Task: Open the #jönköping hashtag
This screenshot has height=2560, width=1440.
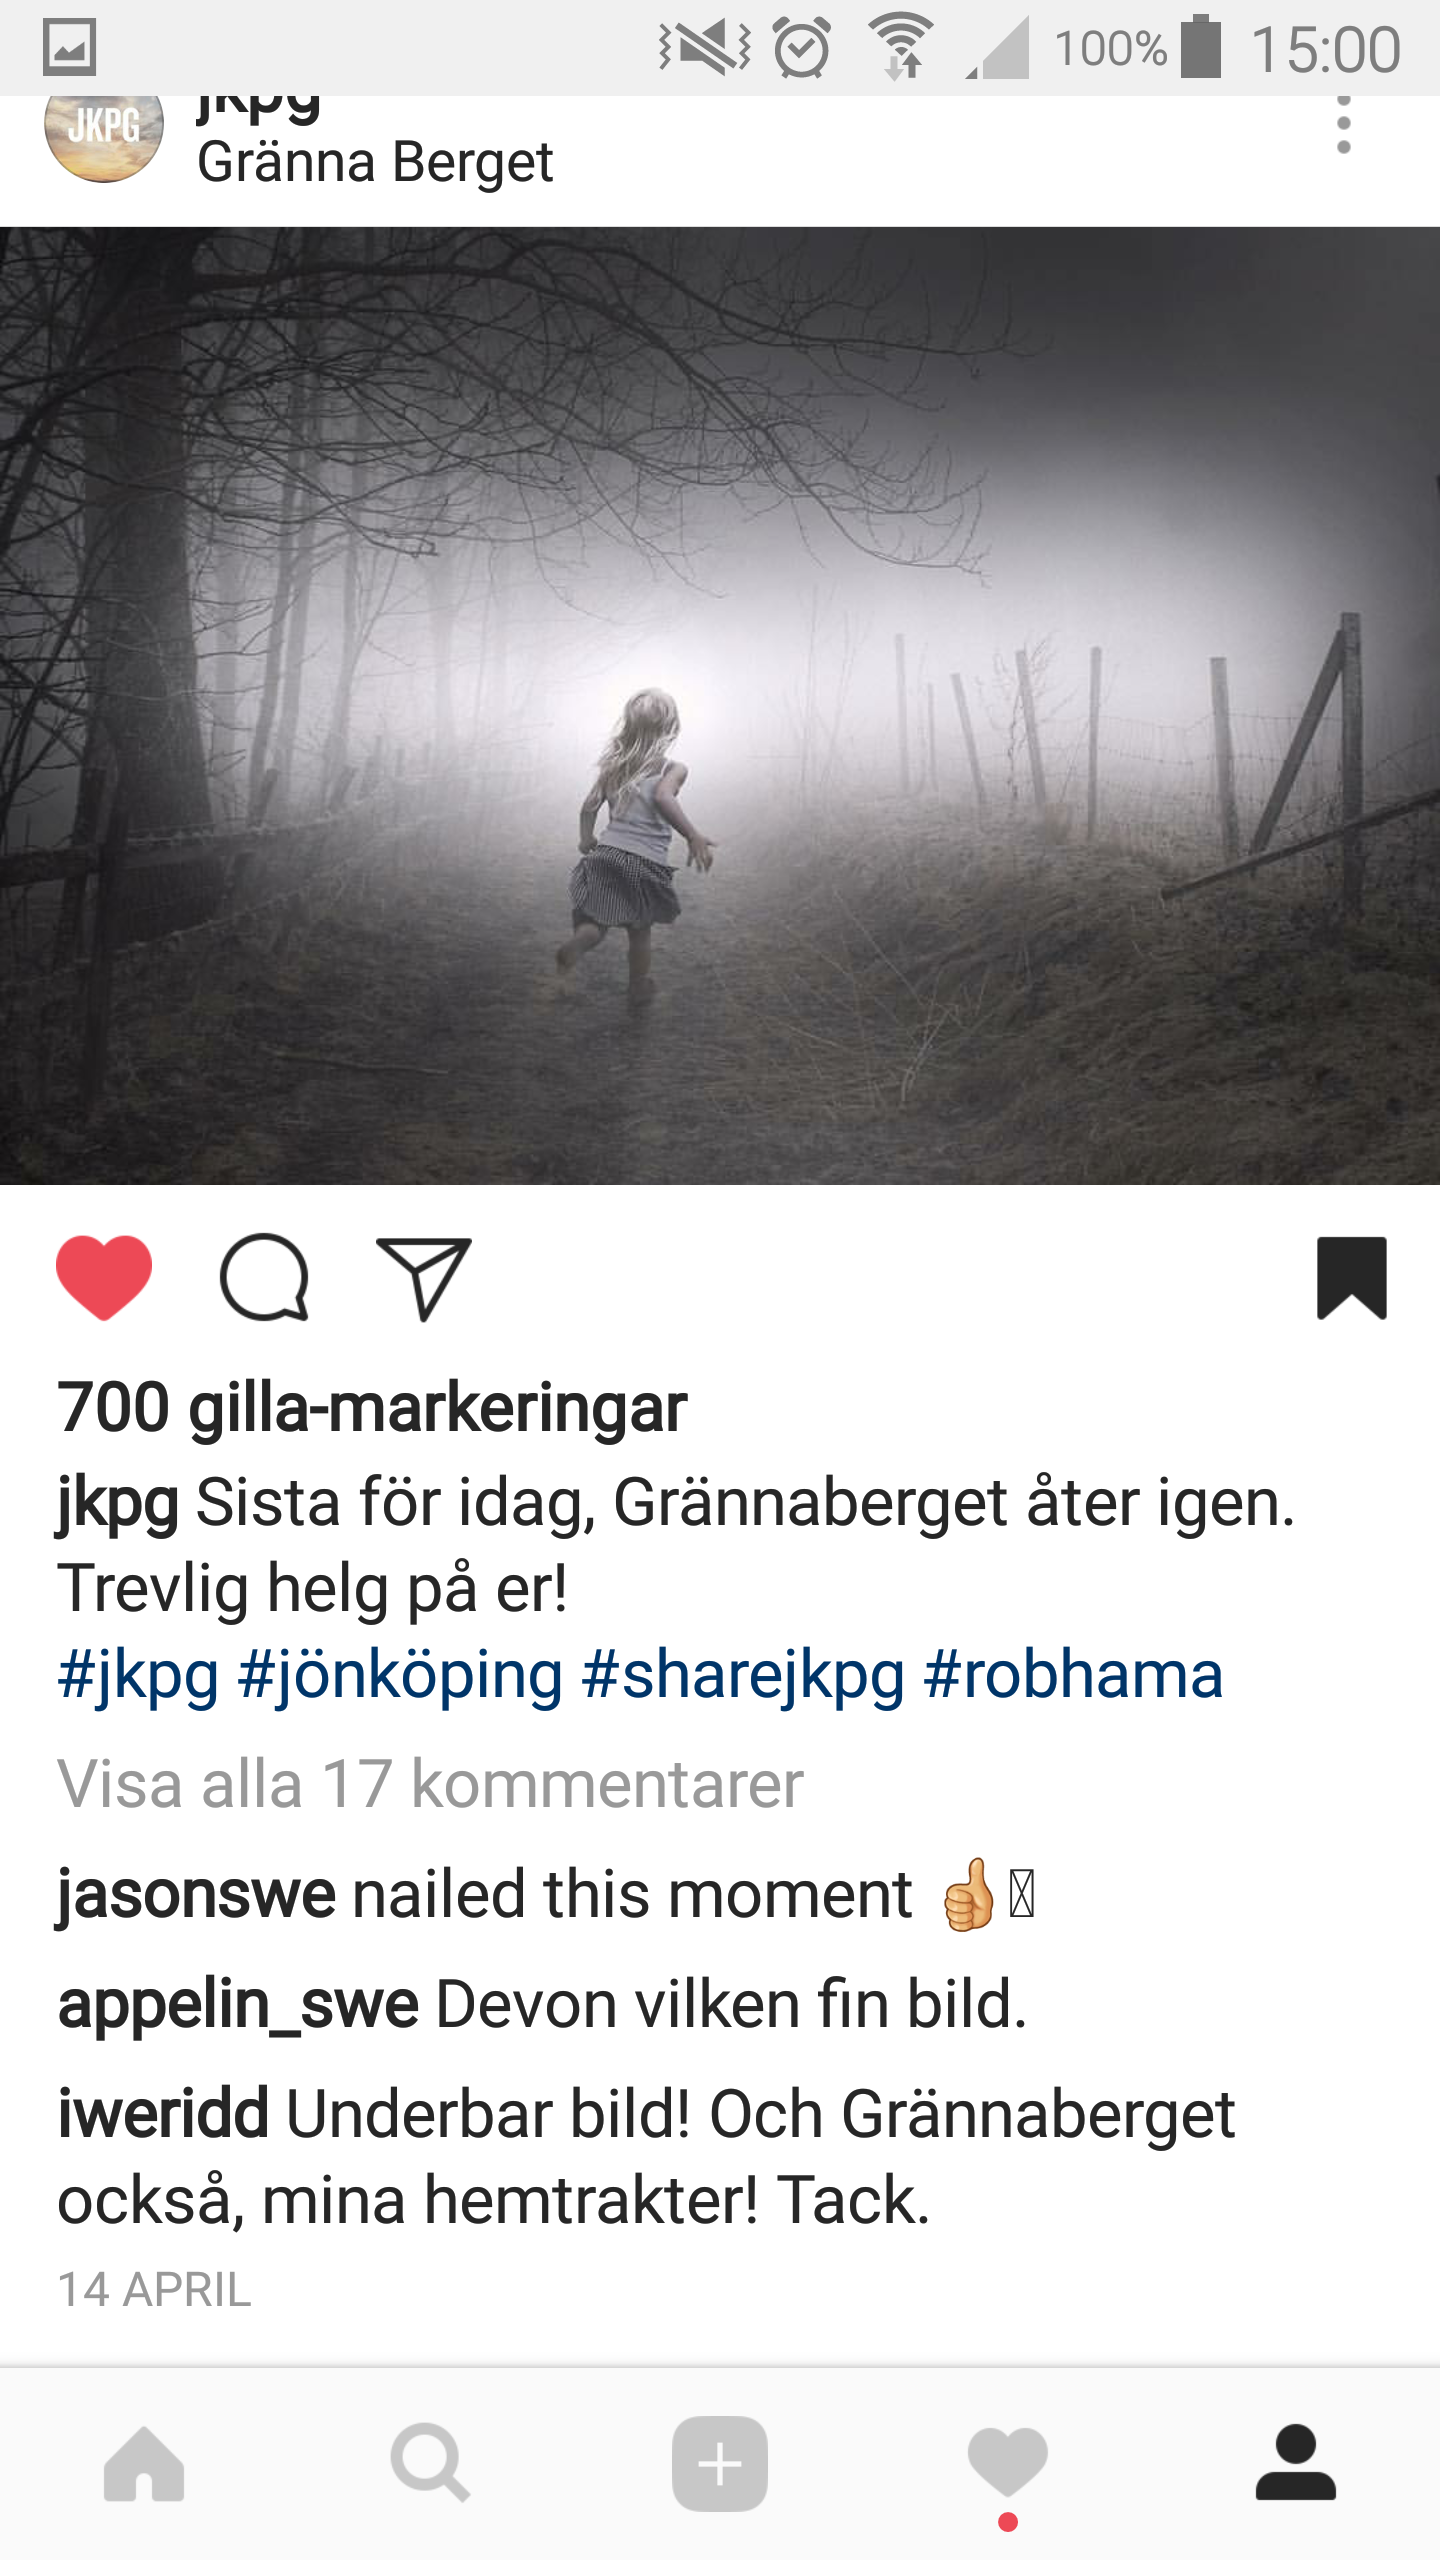Action: [400, 1676]
